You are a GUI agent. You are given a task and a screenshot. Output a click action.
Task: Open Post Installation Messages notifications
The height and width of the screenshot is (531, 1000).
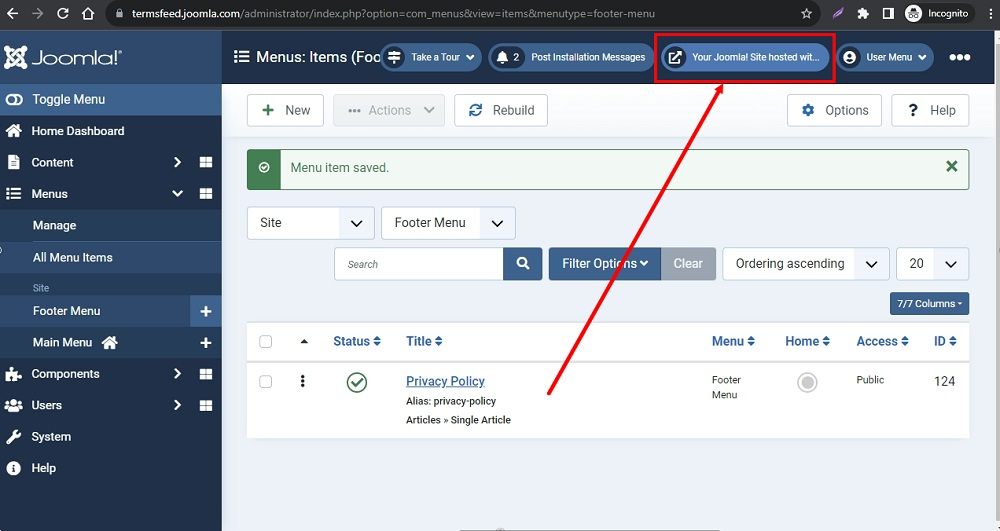point(571,57)
